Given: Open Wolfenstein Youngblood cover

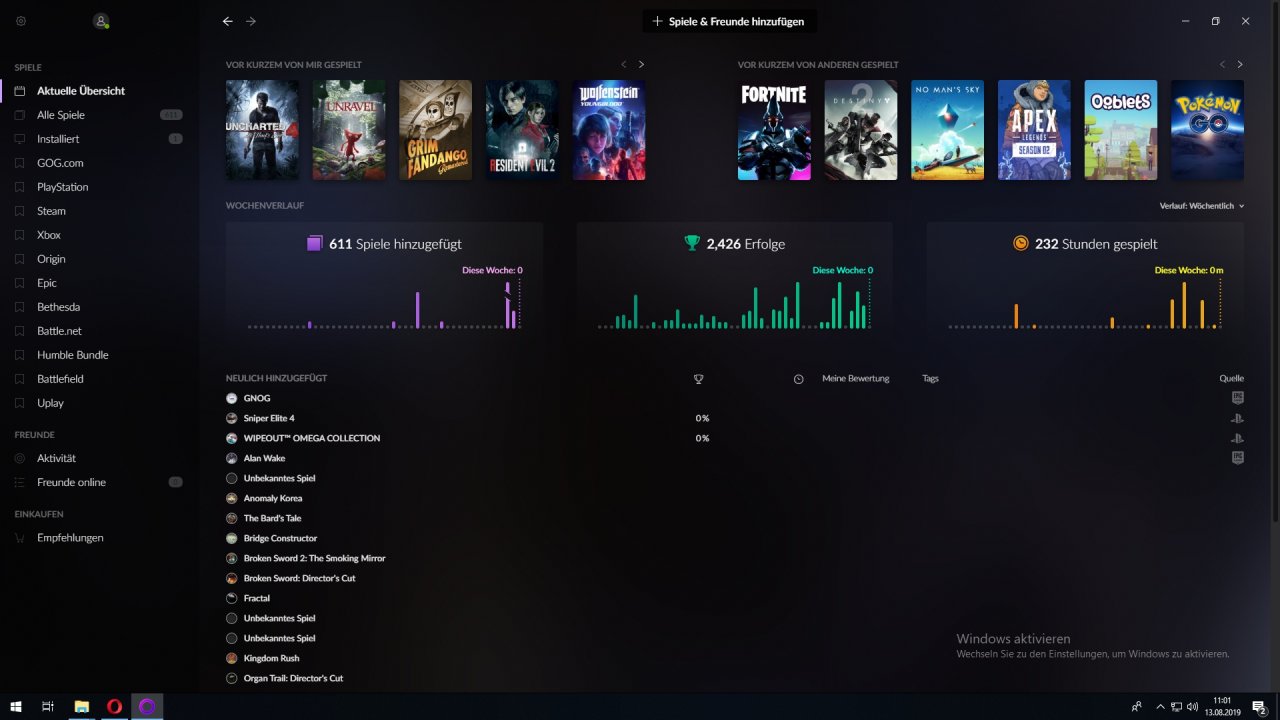Looking at the screenshot, I should click(609, 130).
